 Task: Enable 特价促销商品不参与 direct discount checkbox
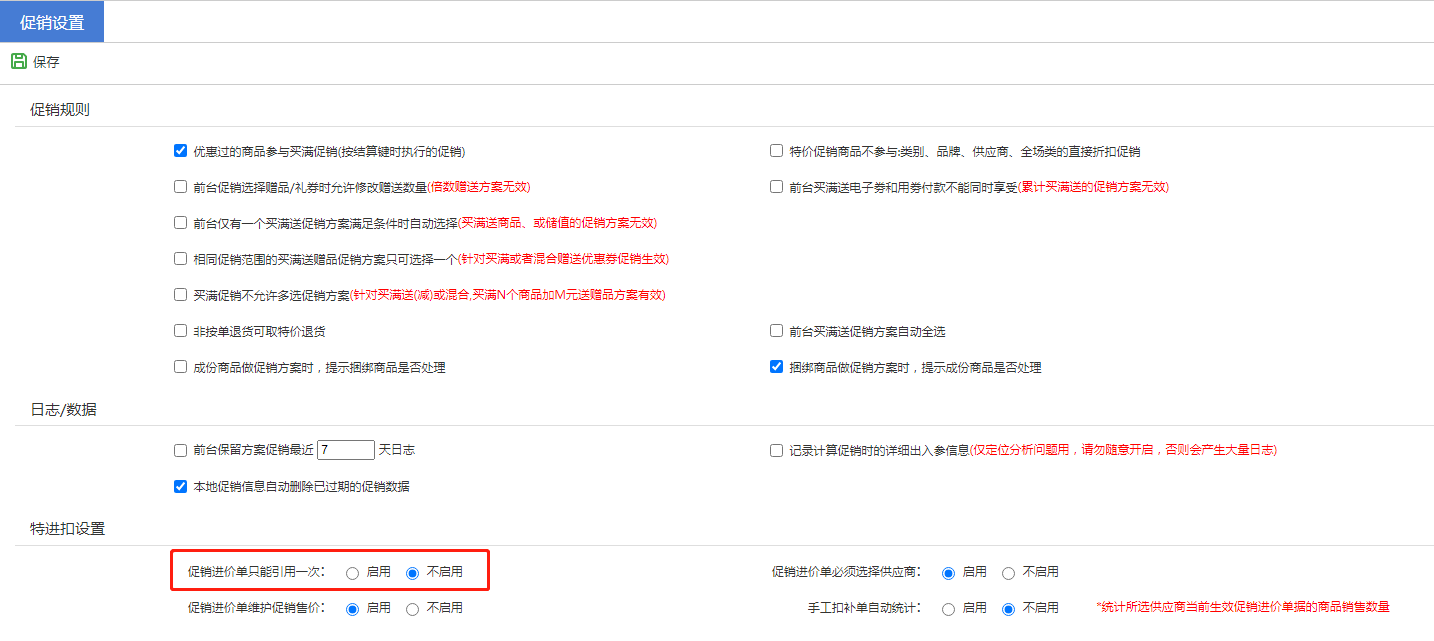[x=776, y=152]
